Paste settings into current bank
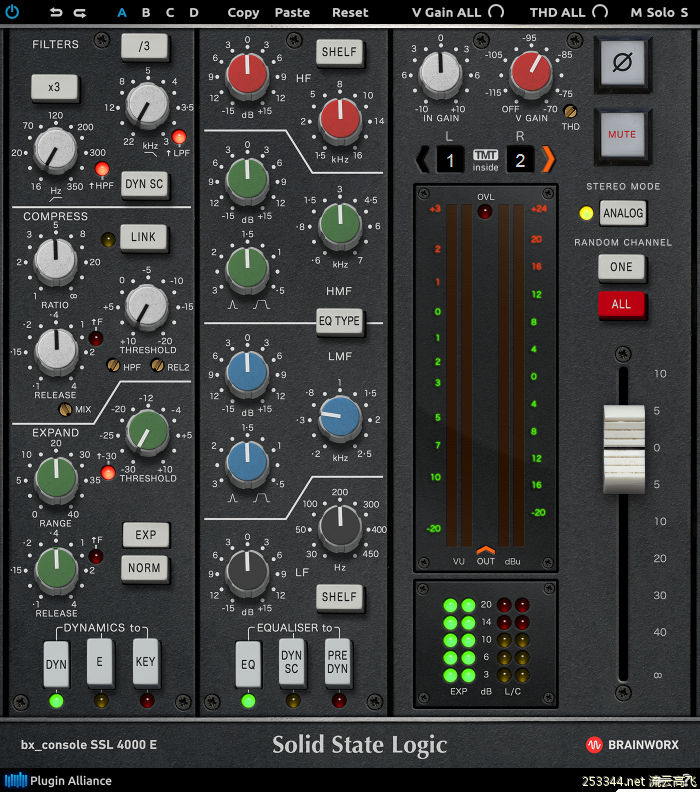The width and height of the screenshot is (700, 792). pos(292,13)
